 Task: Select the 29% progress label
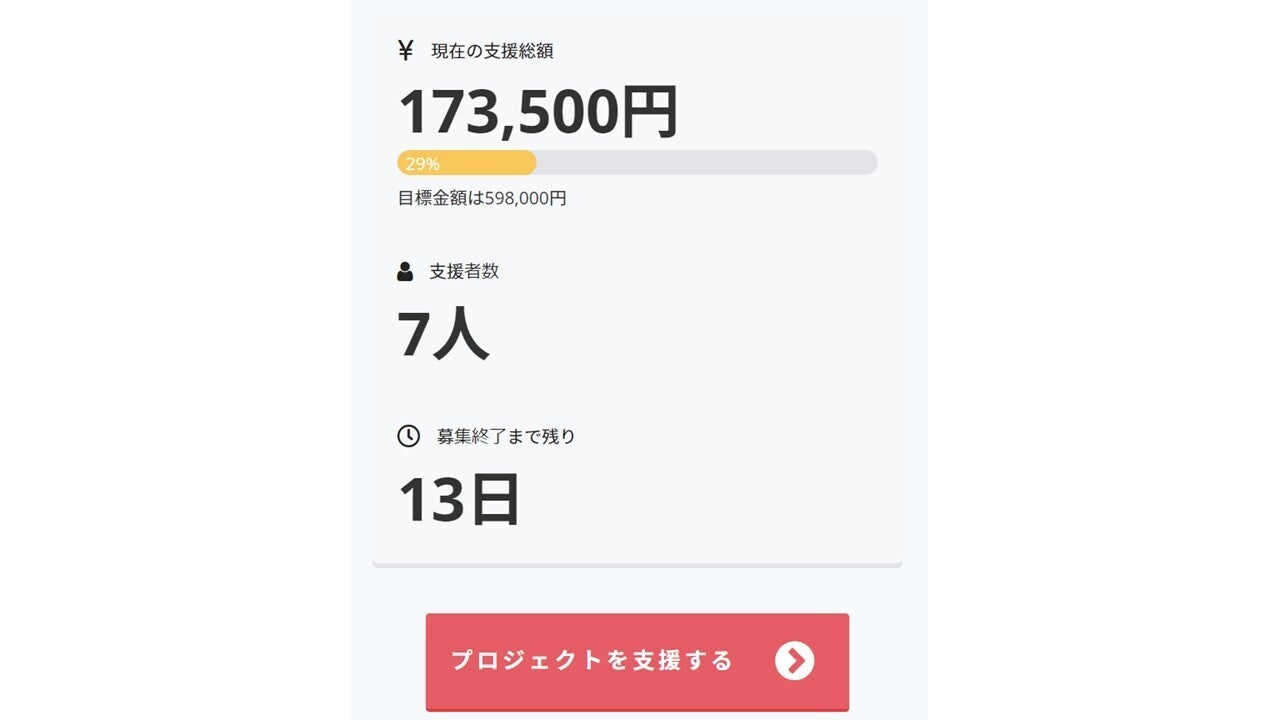(x=422, y=164)
